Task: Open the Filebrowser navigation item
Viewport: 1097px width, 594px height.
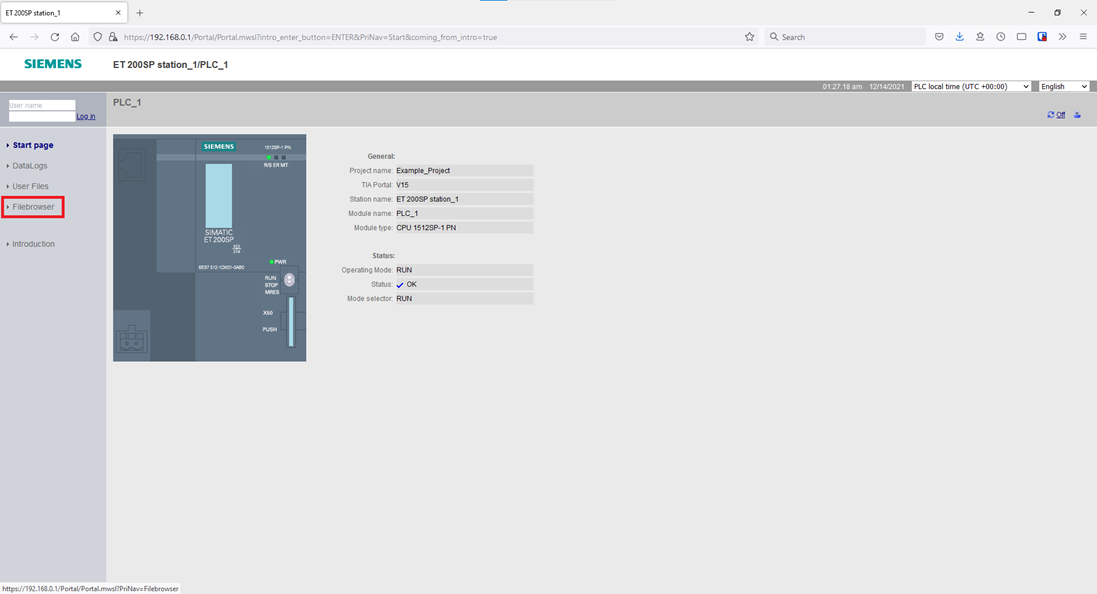Action: (x=33, y=207)
